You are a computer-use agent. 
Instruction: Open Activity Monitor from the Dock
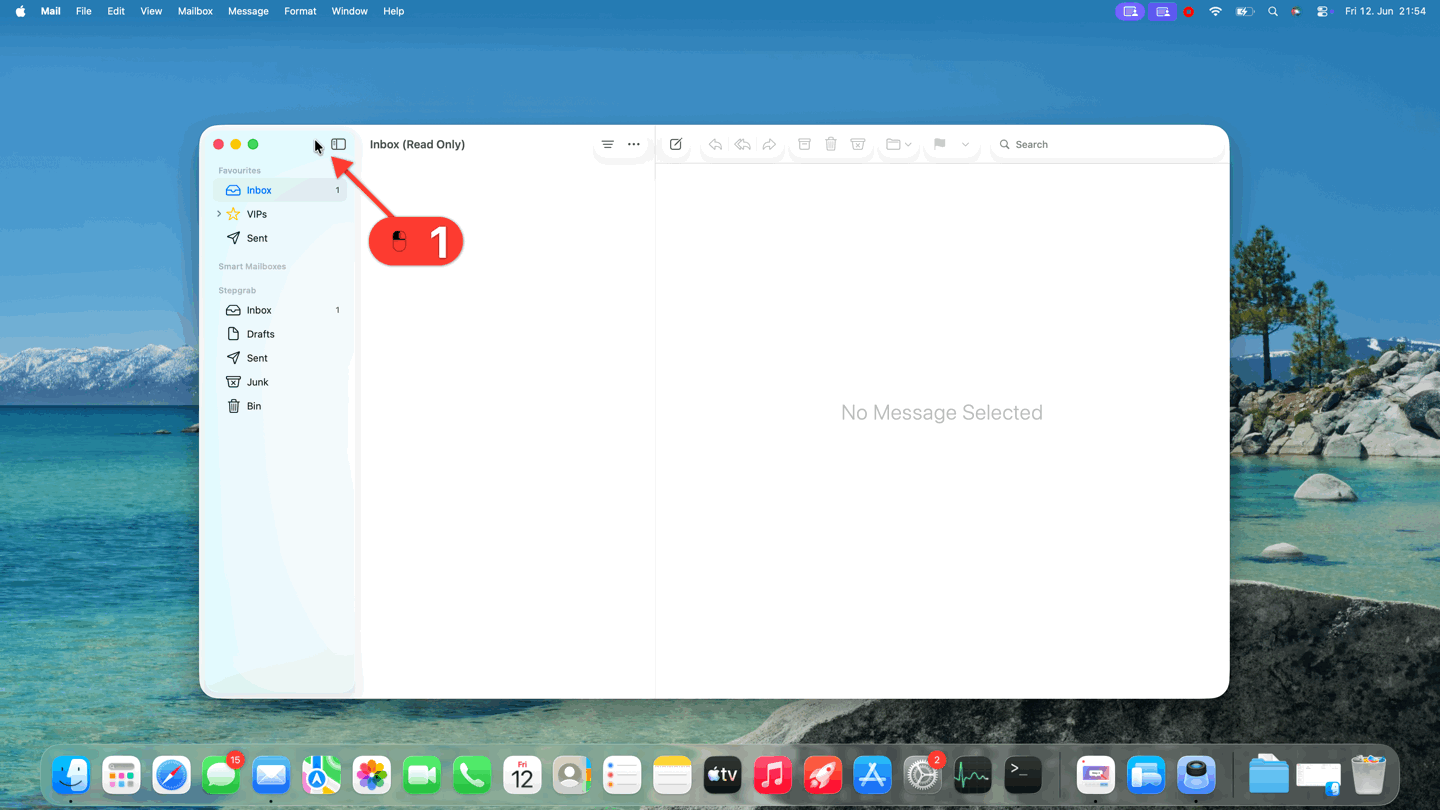972,775
